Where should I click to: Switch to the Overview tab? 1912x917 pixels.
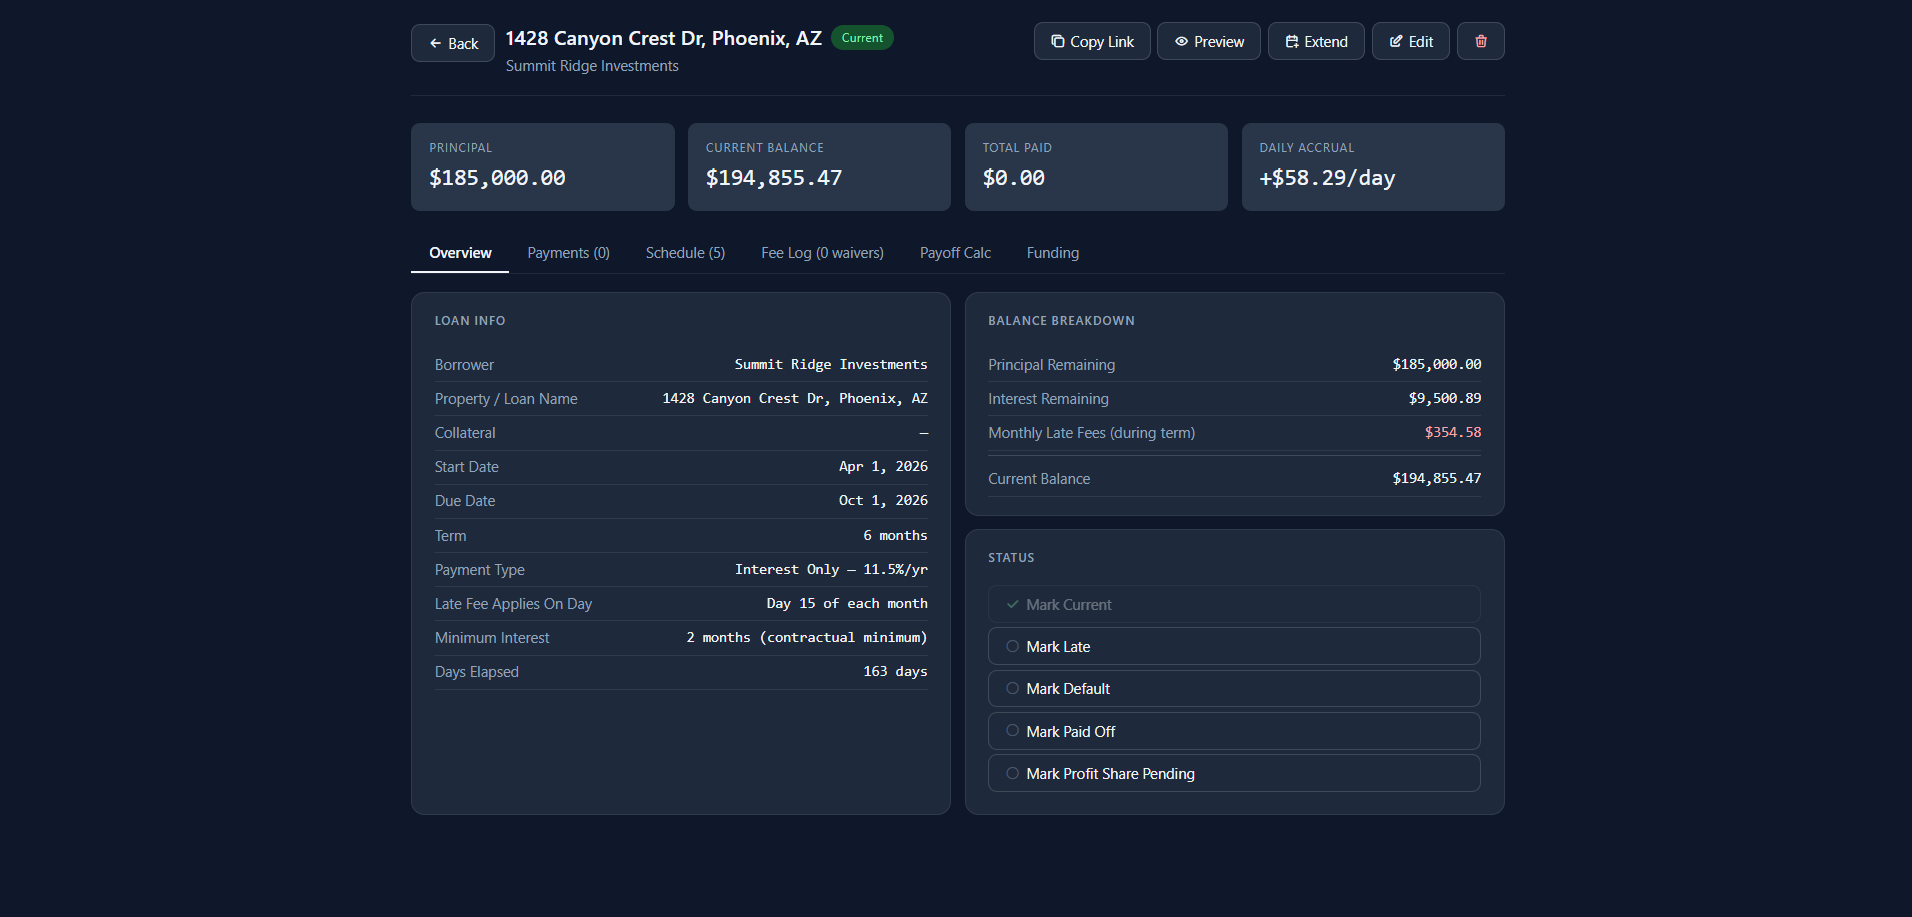tap(460, 253)
